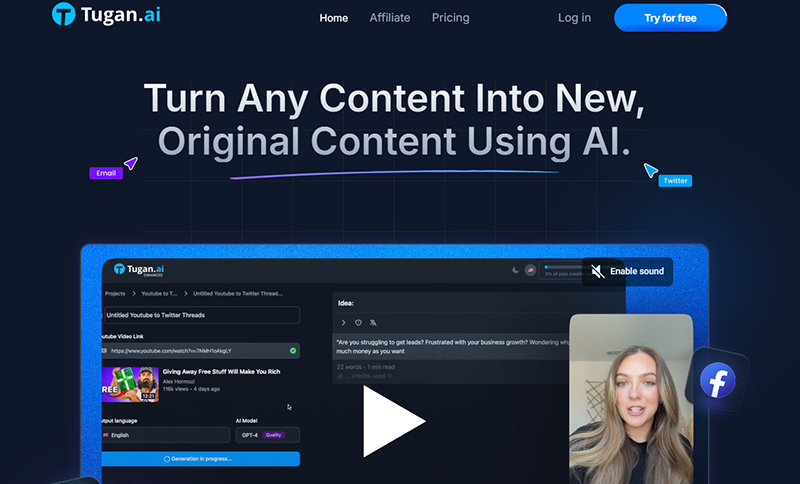This screenshot has width=800, height=484.
Task: Click the purple cursor arrow near Email
Action: click(x=131, y=163)
